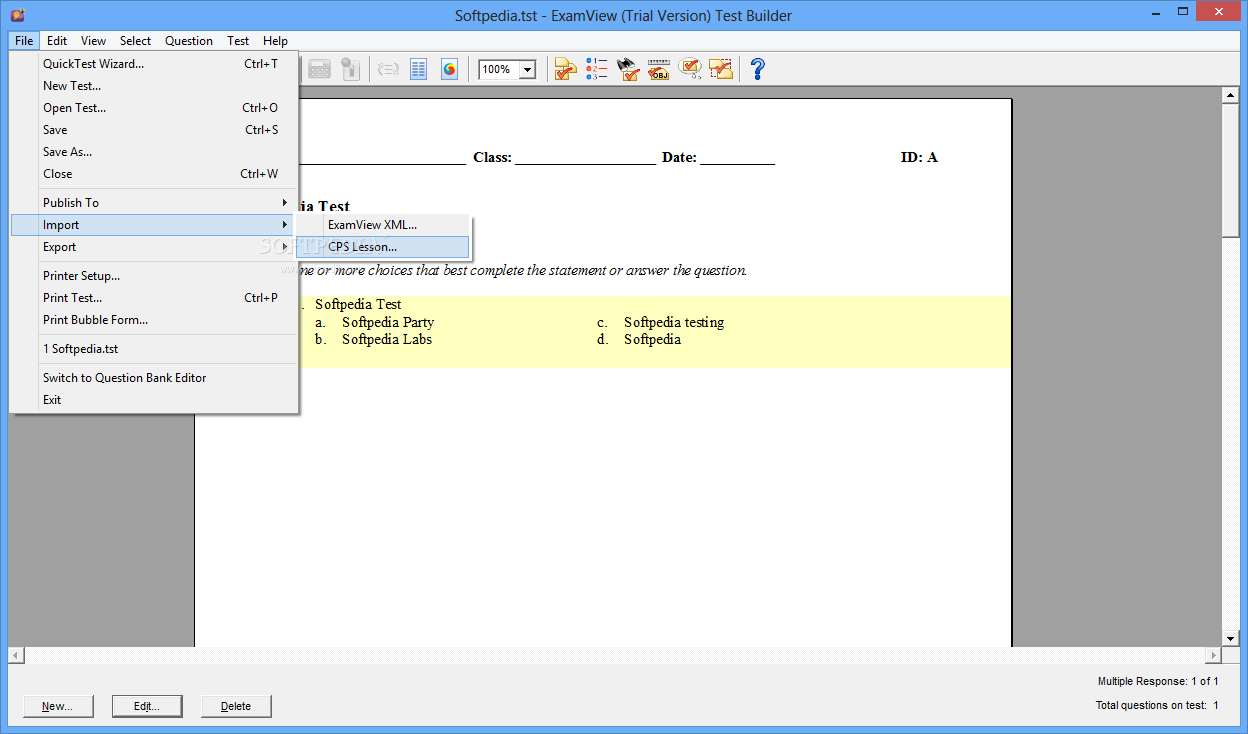Click the OBJ standard selection icon
This screenshot has width=1248, height=734.
pos(658,69)
